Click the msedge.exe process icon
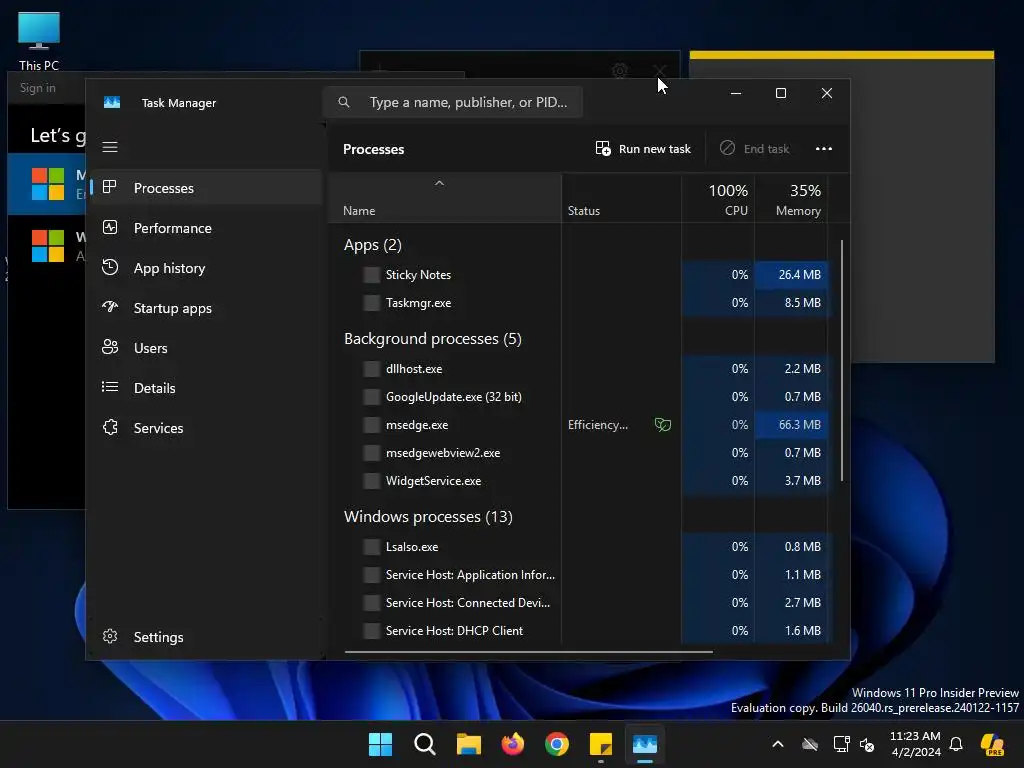 click(x=372, y=425)
